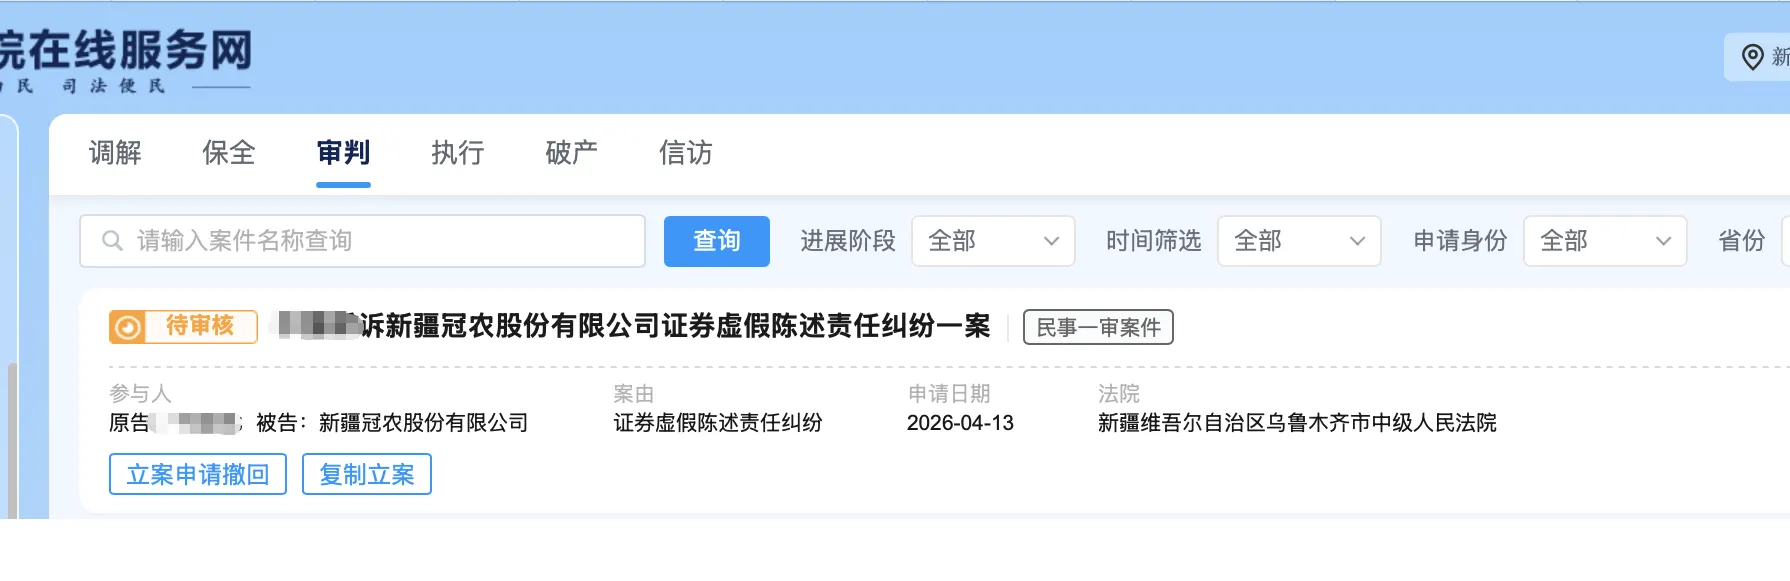This screenshot has height=581, width=1790.
Task: Click the site logo 在线服务网
Action: coord(126,51)
